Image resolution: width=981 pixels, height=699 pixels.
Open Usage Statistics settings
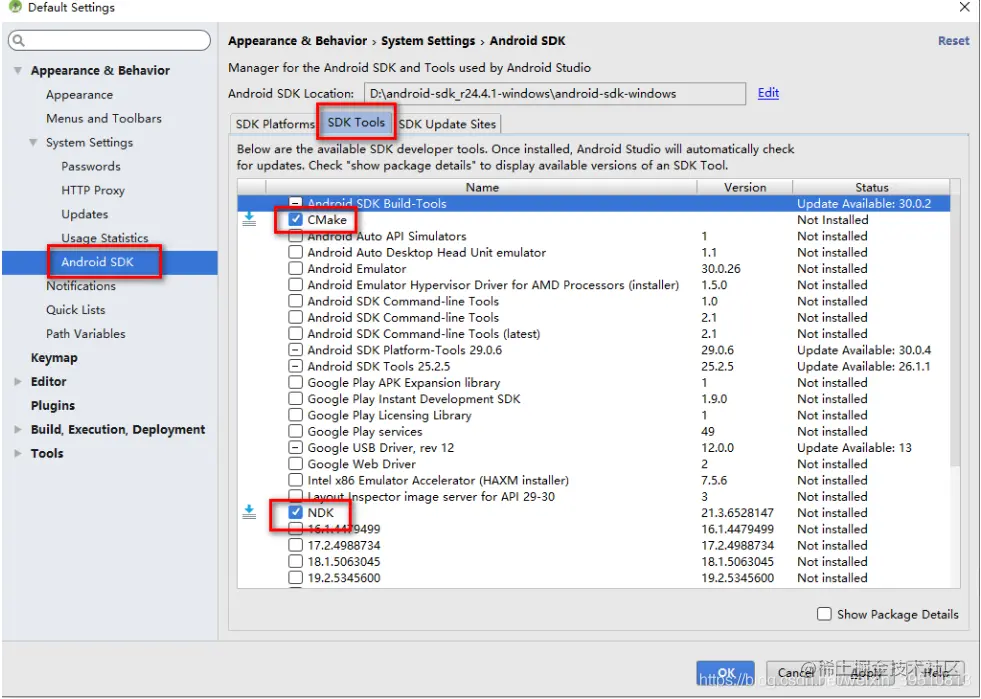(104, 238)
